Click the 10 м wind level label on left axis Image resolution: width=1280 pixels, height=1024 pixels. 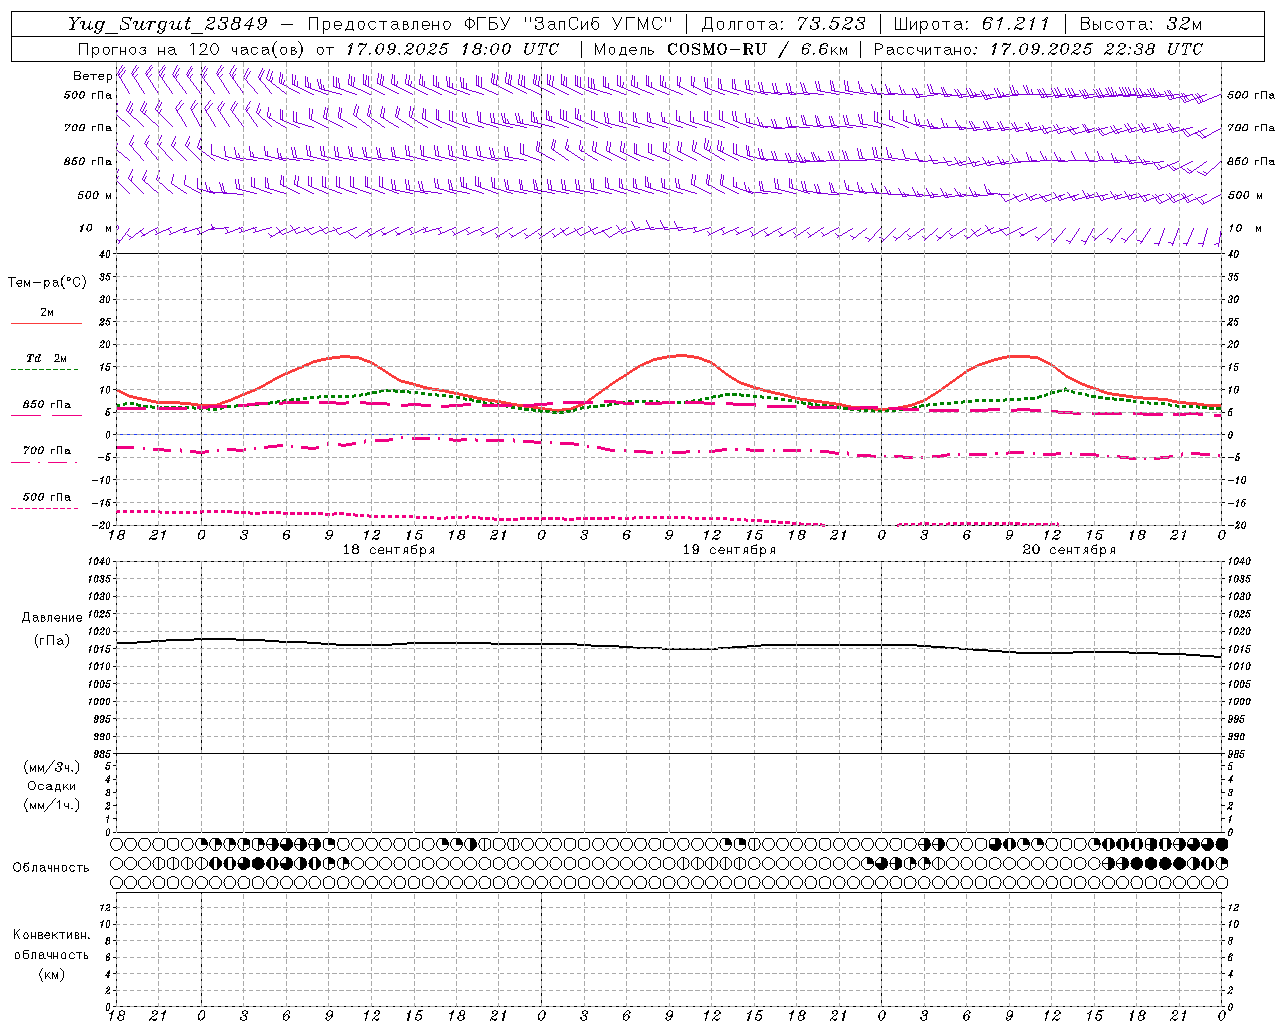(x=96, y=229)
